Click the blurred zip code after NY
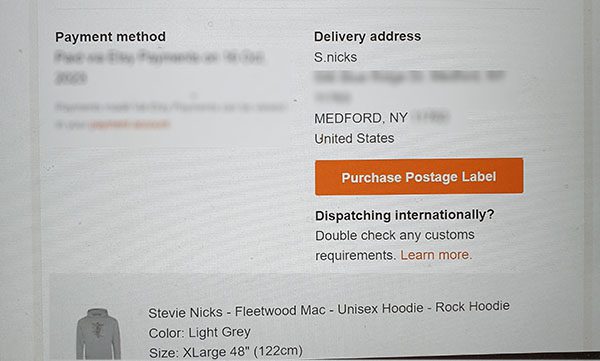600x361 pixels. [431, 117]
